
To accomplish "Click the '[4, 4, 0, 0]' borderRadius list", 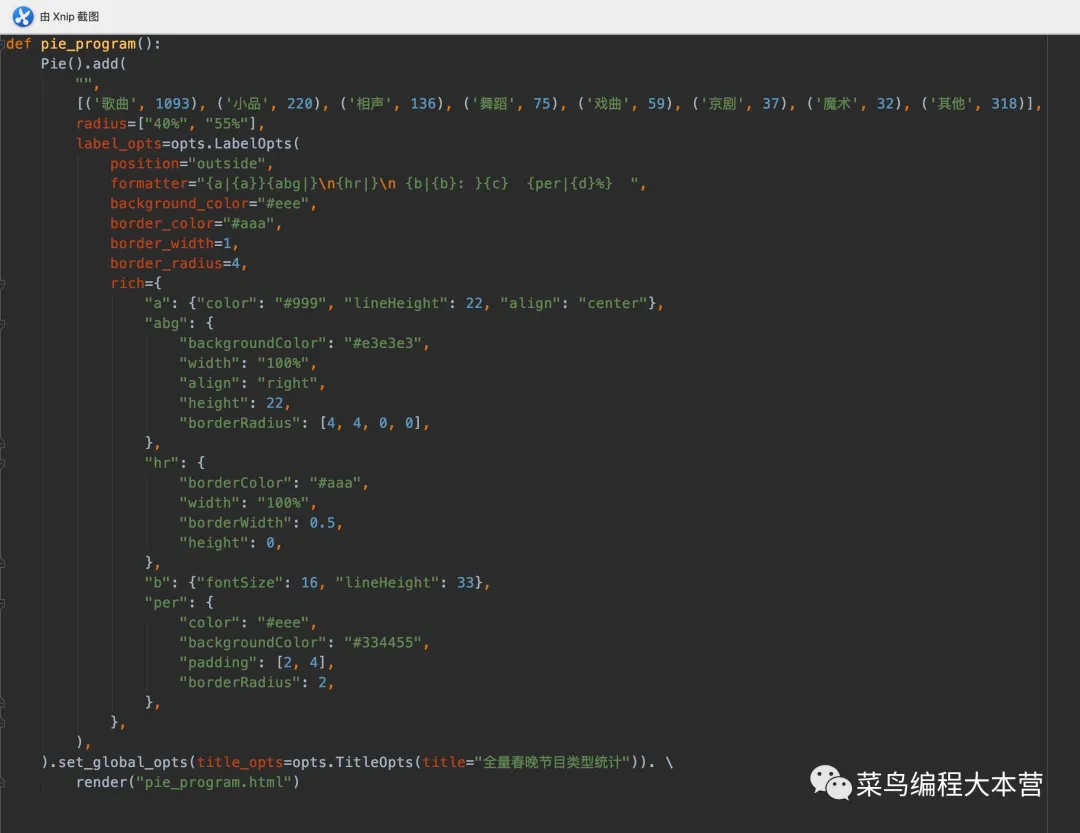I will pos(371,423).
